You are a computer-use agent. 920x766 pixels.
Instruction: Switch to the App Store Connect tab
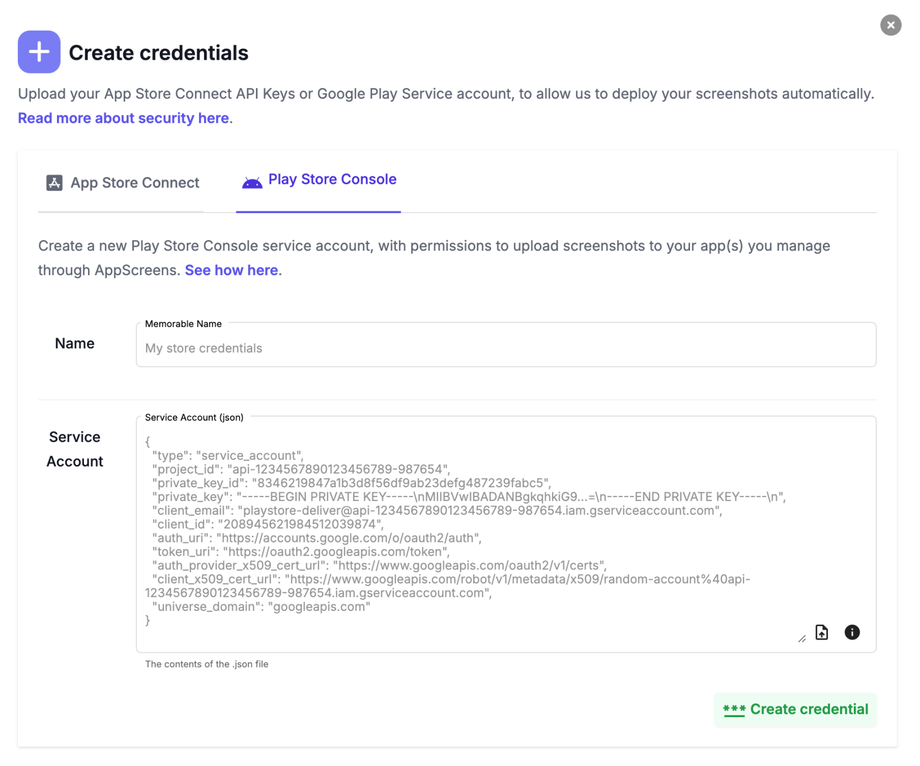click(122, 183)
